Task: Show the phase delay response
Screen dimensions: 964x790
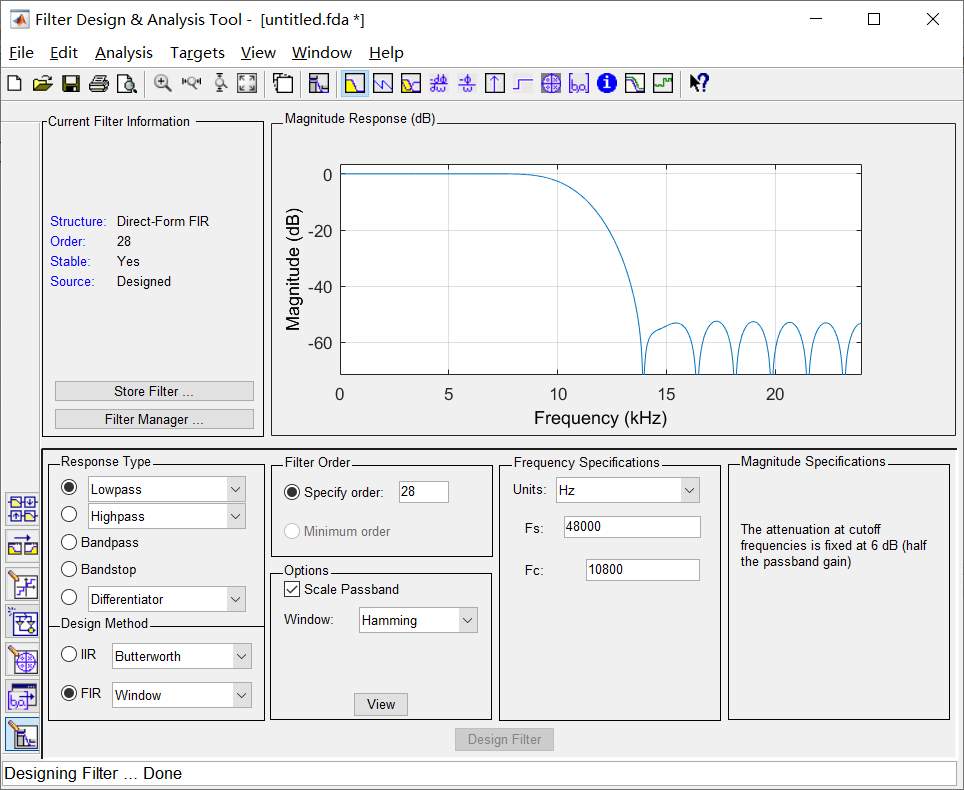Action: click(x=467, y=83)
